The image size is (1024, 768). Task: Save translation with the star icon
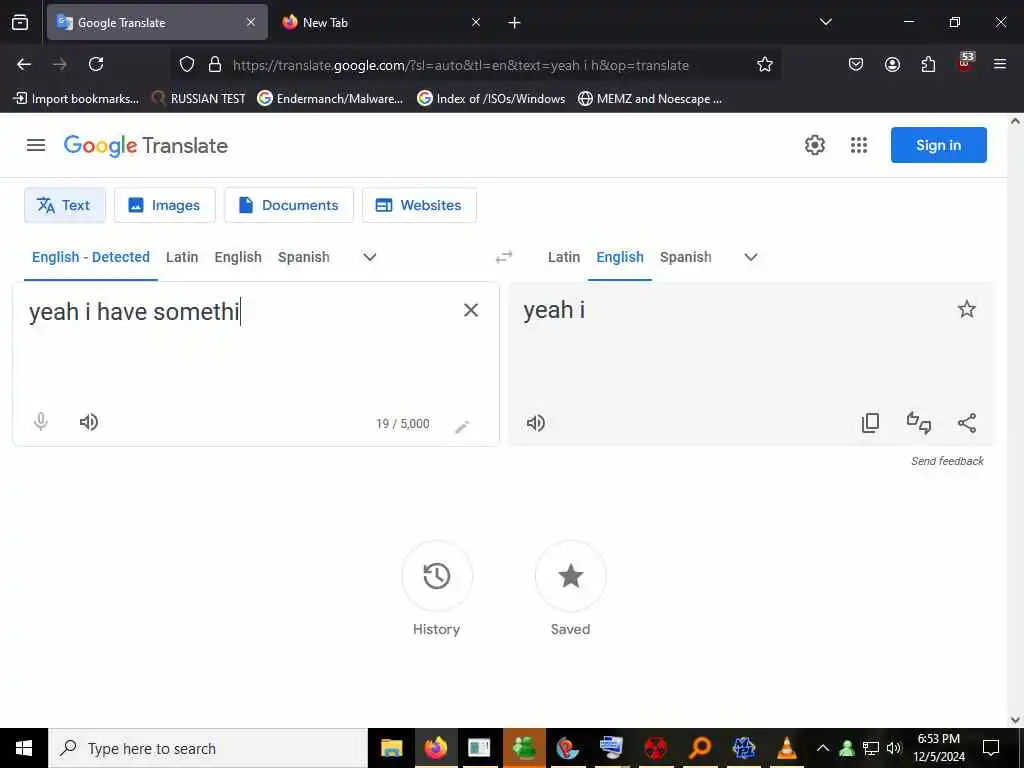pos(967,309)
